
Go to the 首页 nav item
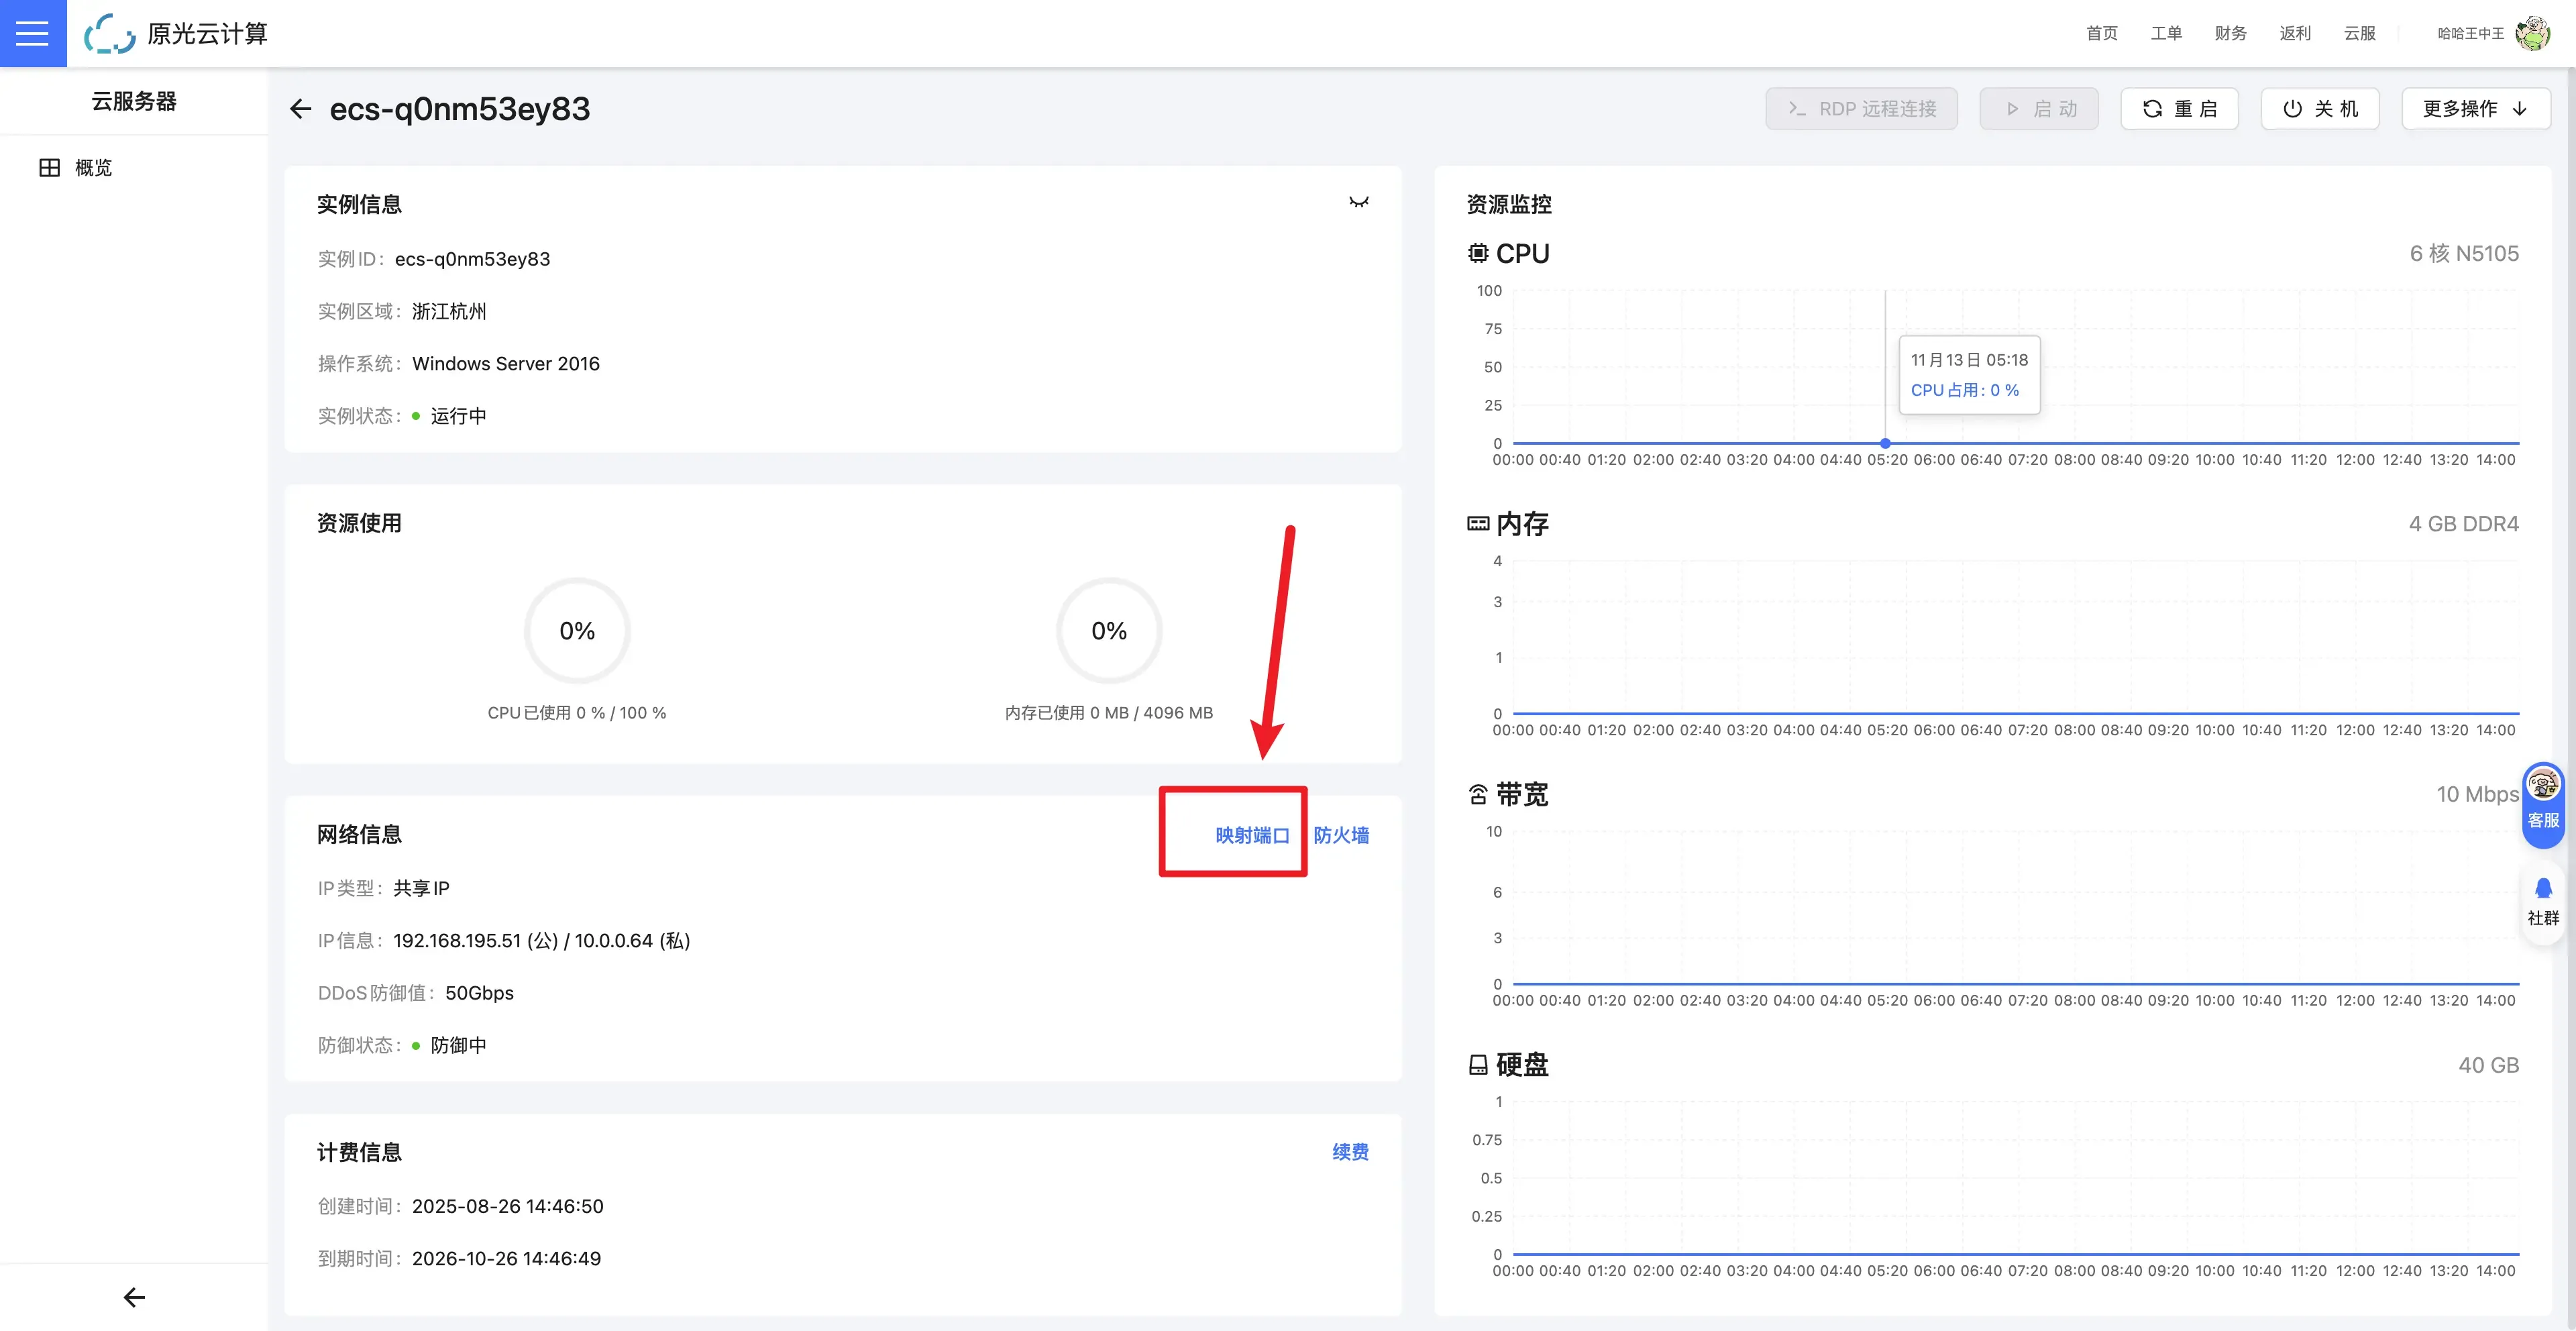[x=2101, y=33]
